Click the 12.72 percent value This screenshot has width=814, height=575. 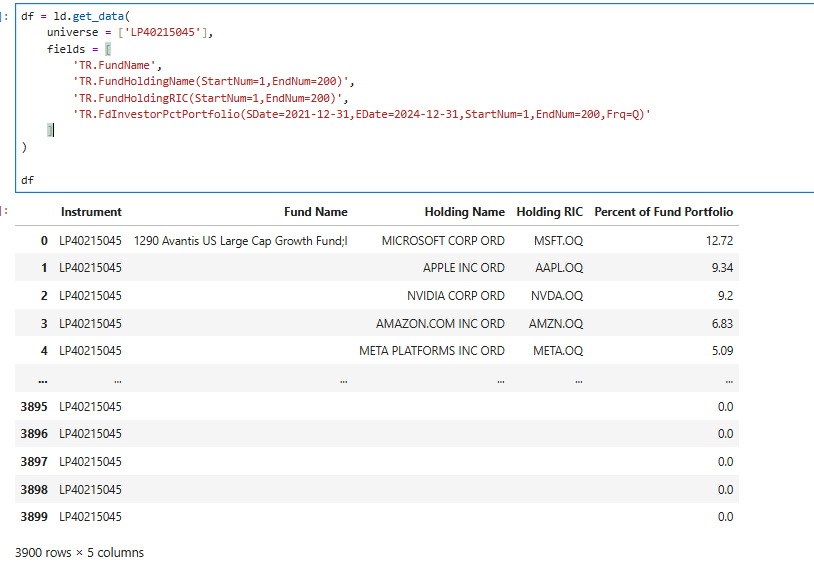(720, 241)
